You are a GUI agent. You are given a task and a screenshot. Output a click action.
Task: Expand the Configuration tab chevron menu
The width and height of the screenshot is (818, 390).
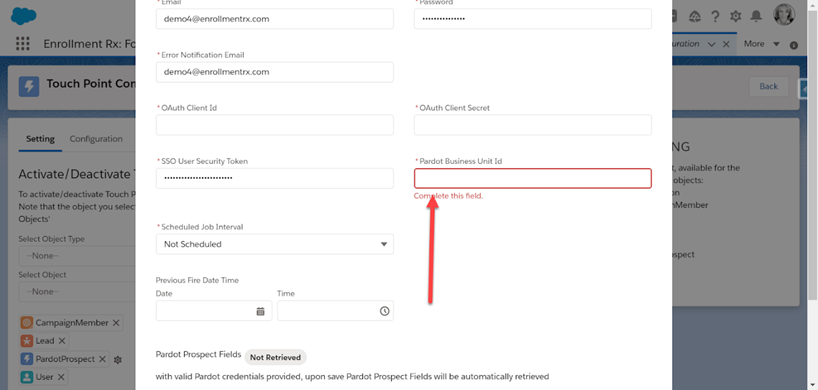pos(712,44)
